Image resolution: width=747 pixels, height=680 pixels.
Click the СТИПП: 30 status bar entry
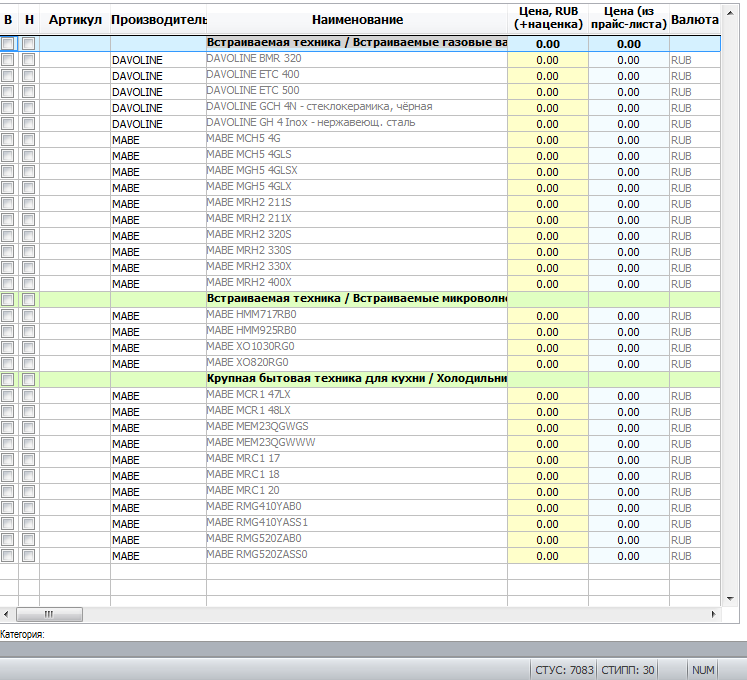tap(627, 670)
